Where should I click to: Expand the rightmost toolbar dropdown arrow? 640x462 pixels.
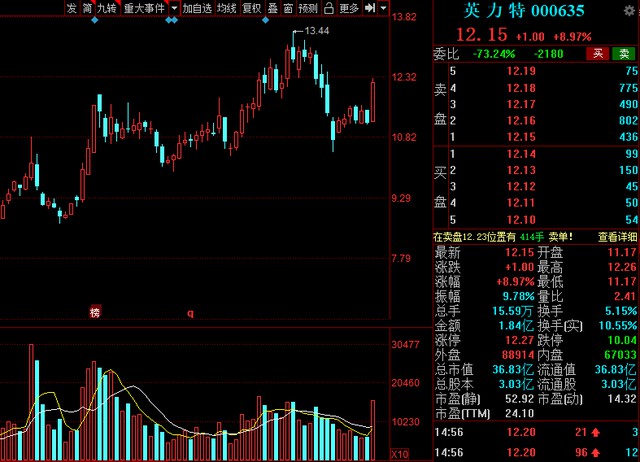385,8
